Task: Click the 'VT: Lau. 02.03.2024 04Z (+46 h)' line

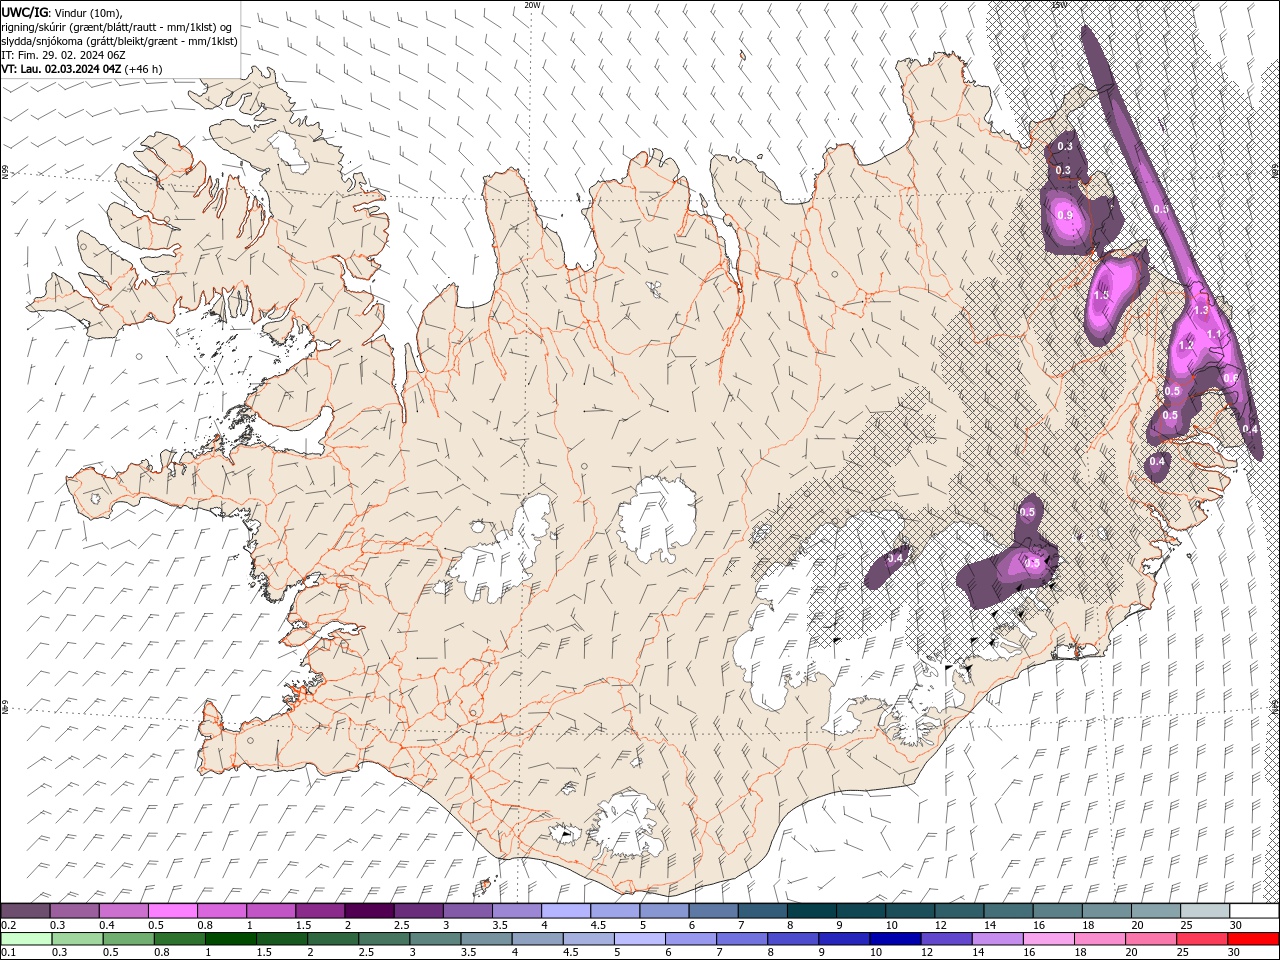Action: 82,70
